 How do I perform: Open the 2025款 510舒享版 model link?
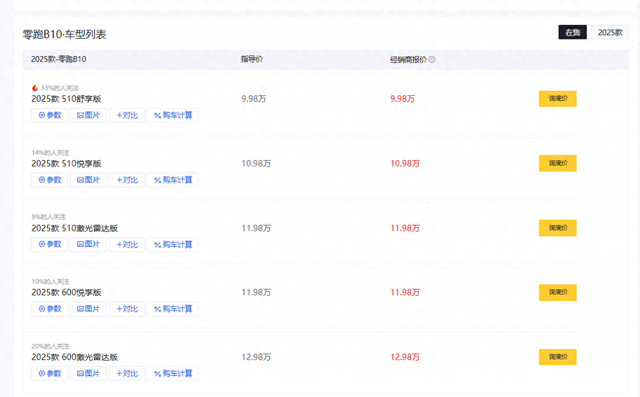[66, 99]
